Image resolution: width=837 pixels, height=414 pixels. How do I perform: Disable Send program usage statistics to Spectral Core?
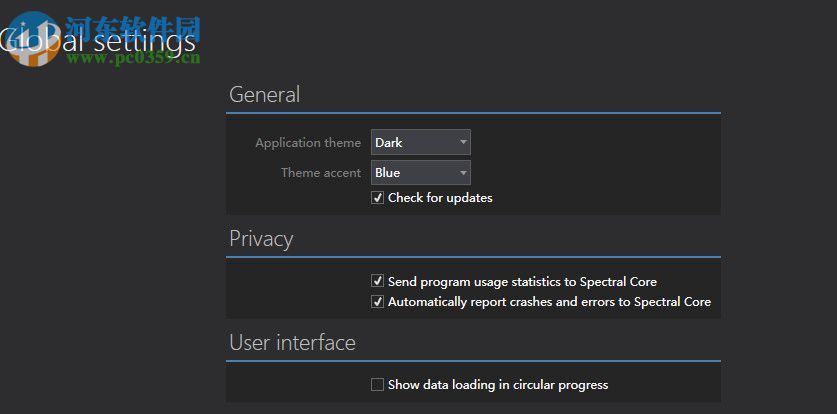pos(377,281)
